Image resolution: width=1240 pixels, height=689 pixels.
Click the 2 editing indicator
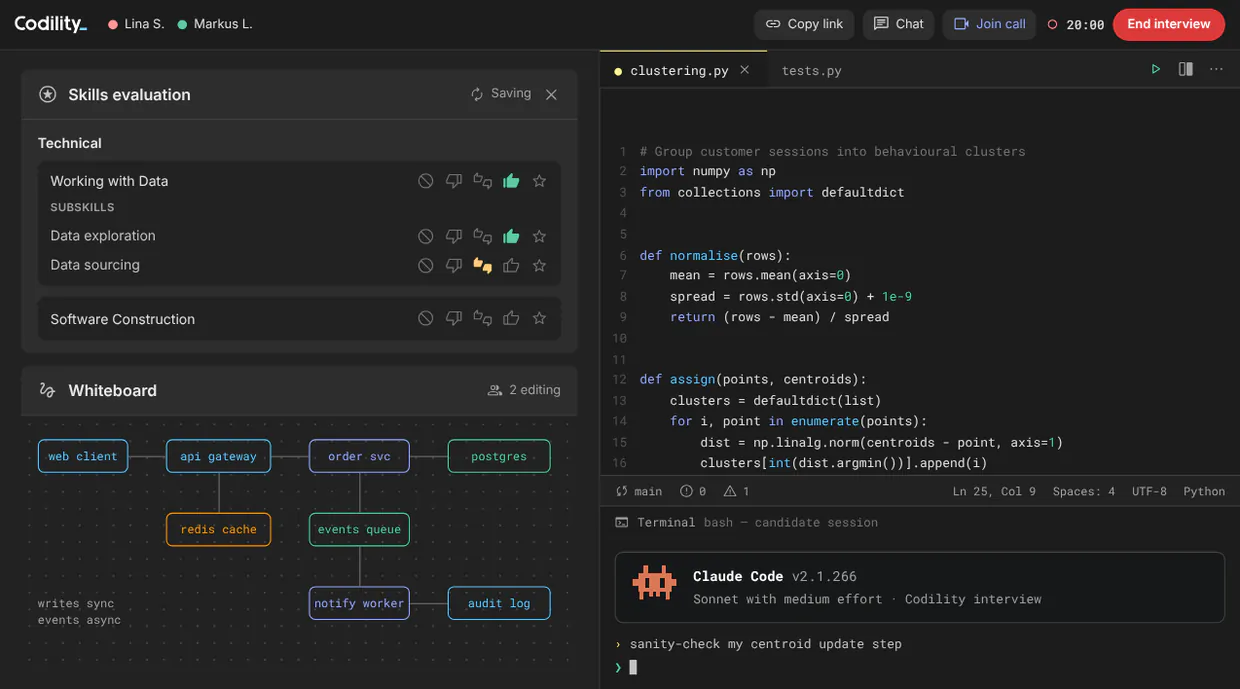[524, 390]
